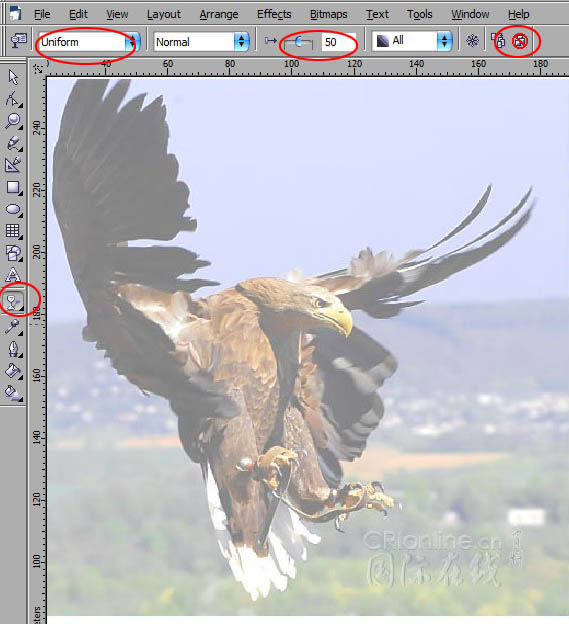Open the Uniform transparency type dropdown
This screenshot has width=569, height=624.
[x=89, y=42]
